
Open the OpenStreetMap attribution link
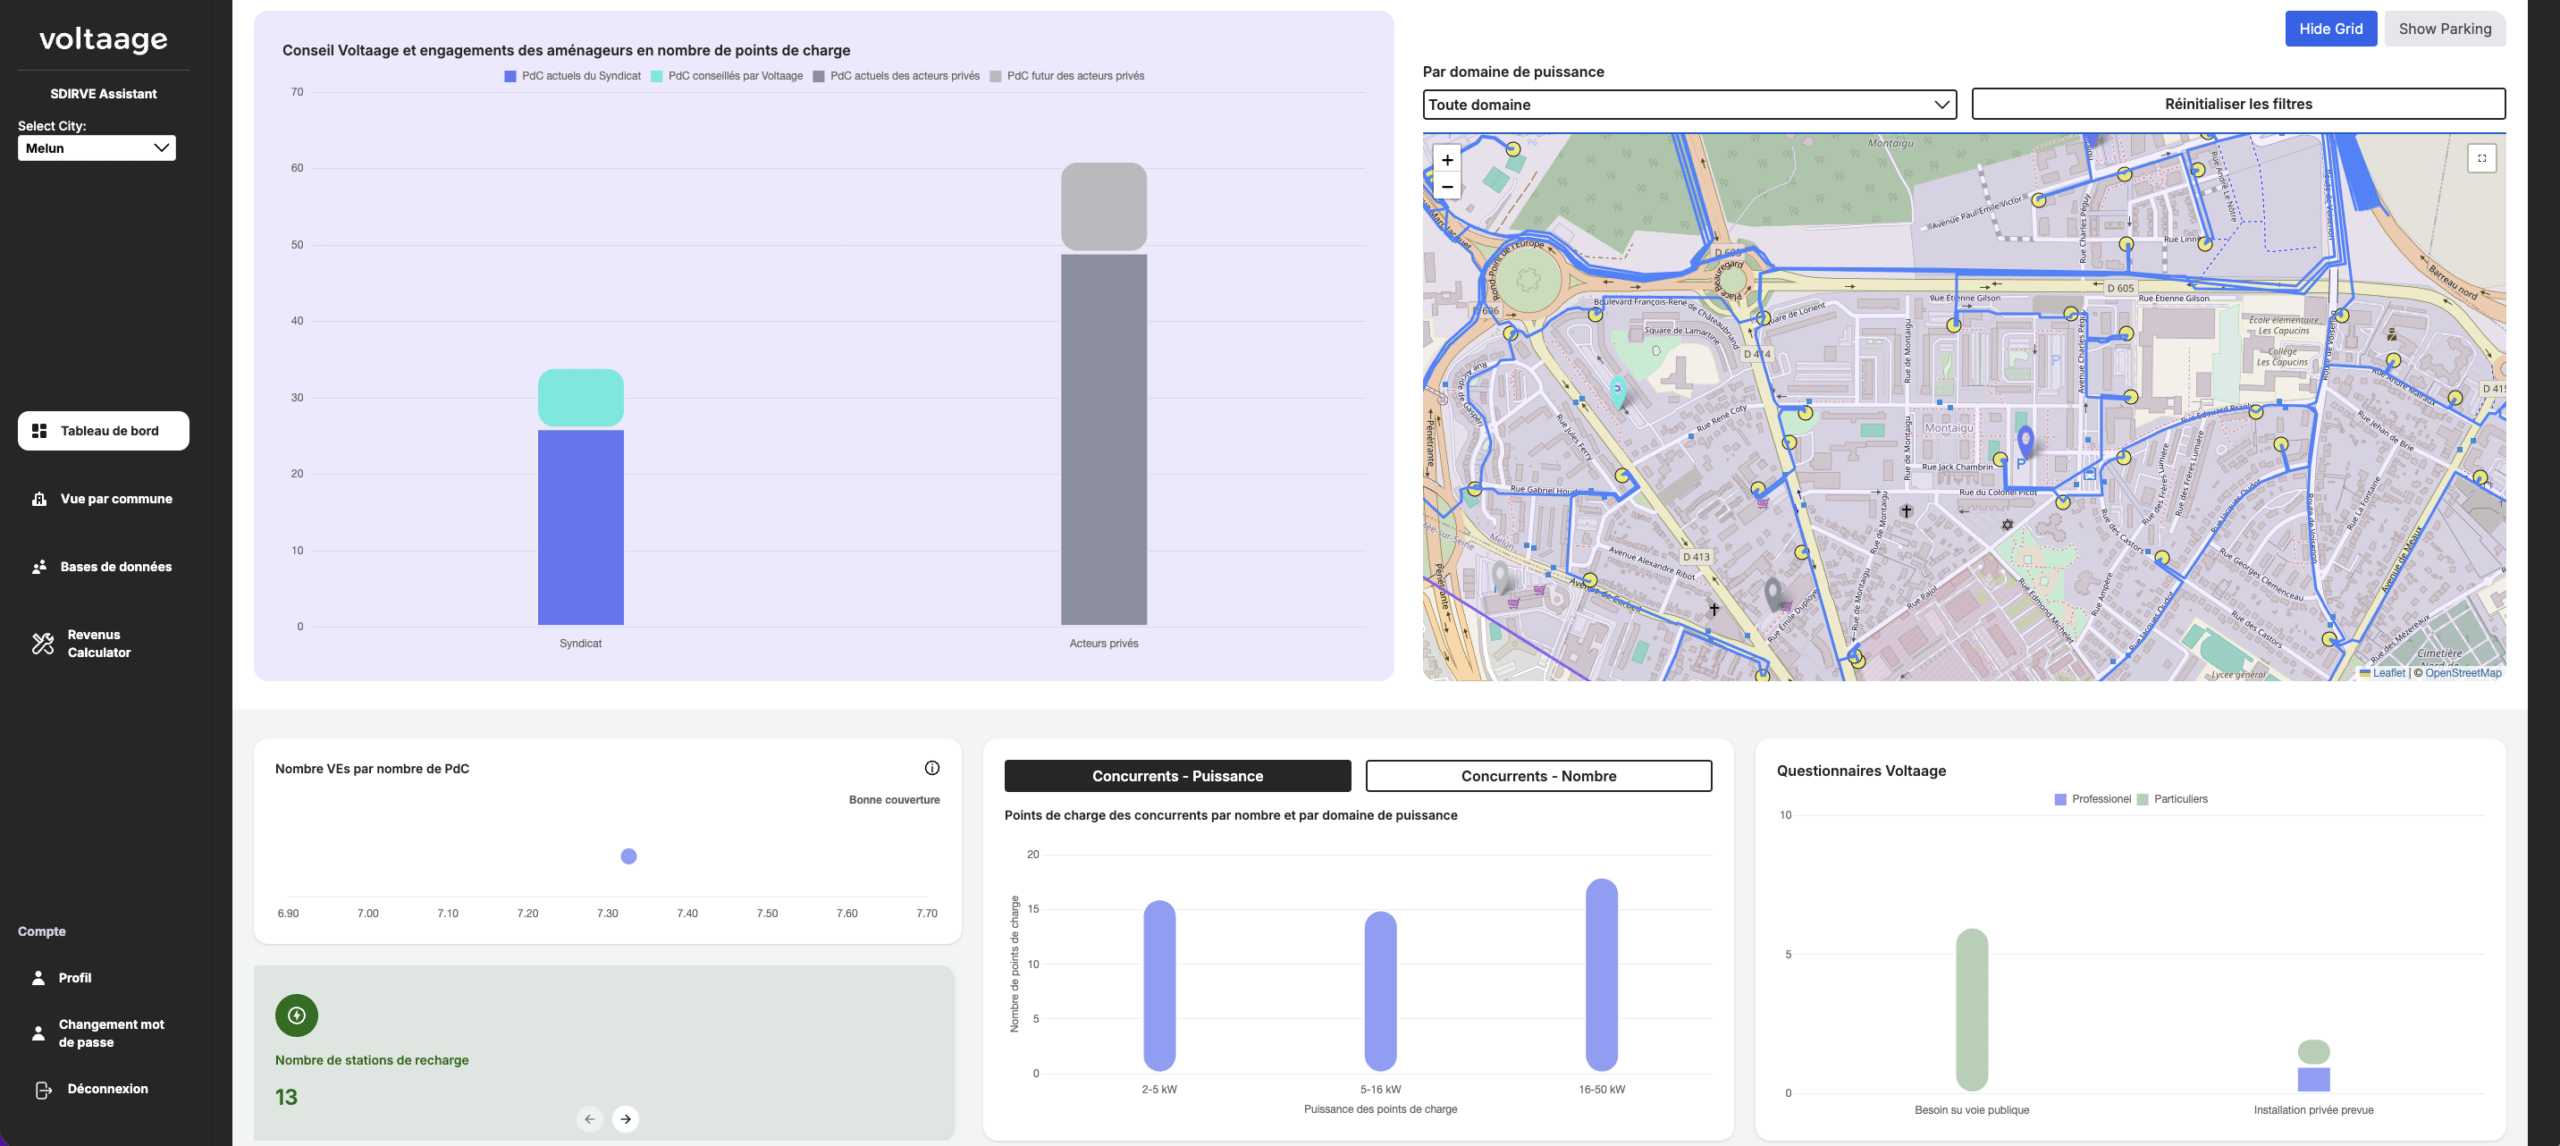pos(2463,673)
